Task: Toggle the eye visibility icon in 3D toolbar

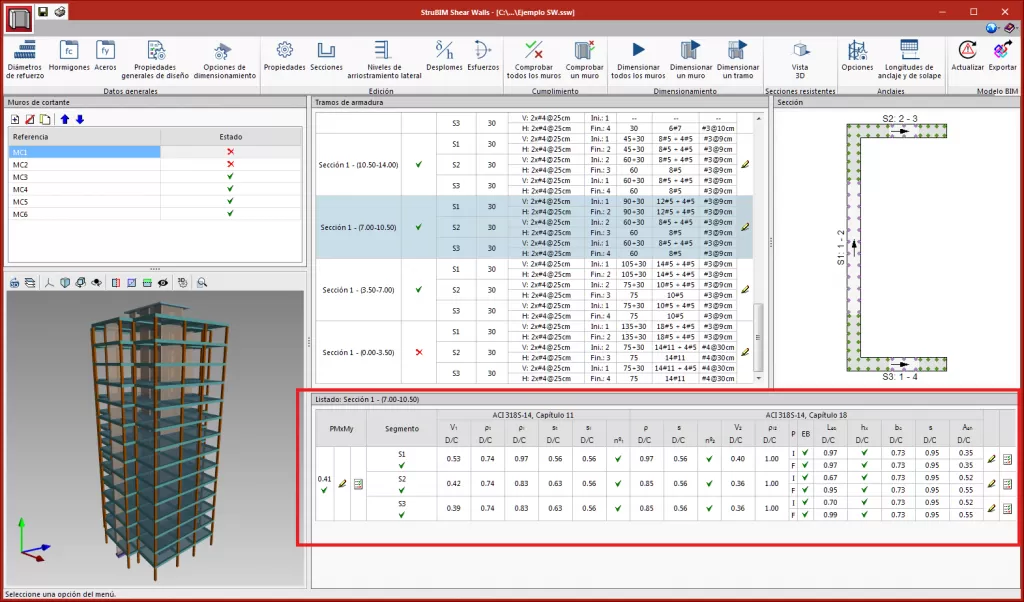Action: click(x=162, y=283)
